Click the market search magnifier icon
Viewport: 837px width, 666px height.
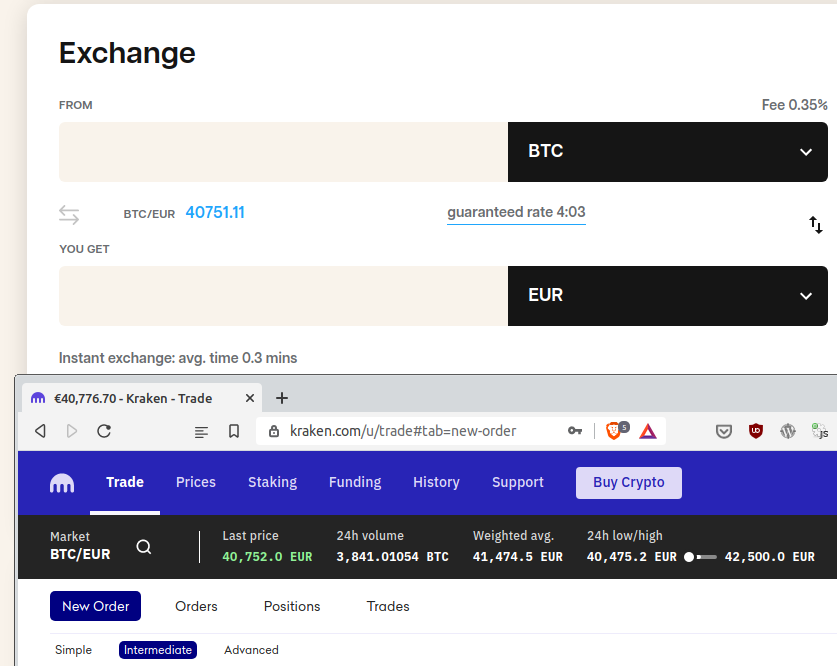[x=144, y=547]
